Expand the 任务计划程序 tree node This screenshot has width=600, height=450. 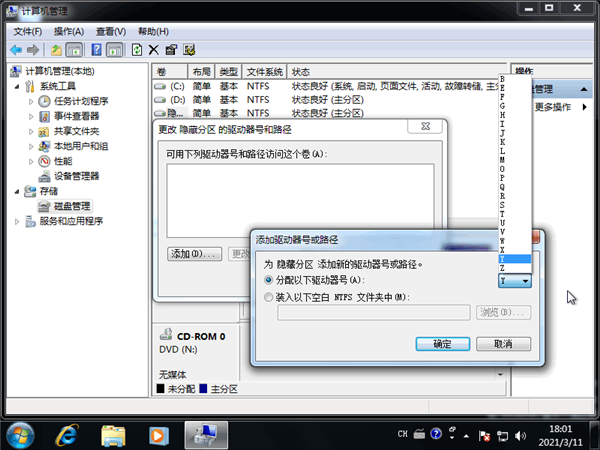coord(31,101)
